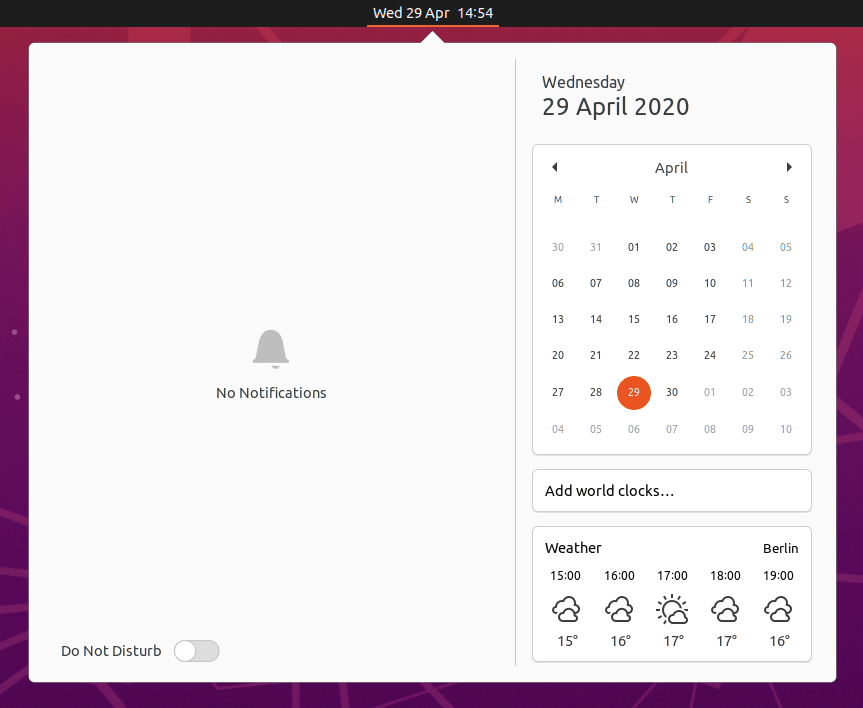Open Add world clocks…
Viewport: 863px width, 708px height.
(671, 491)
